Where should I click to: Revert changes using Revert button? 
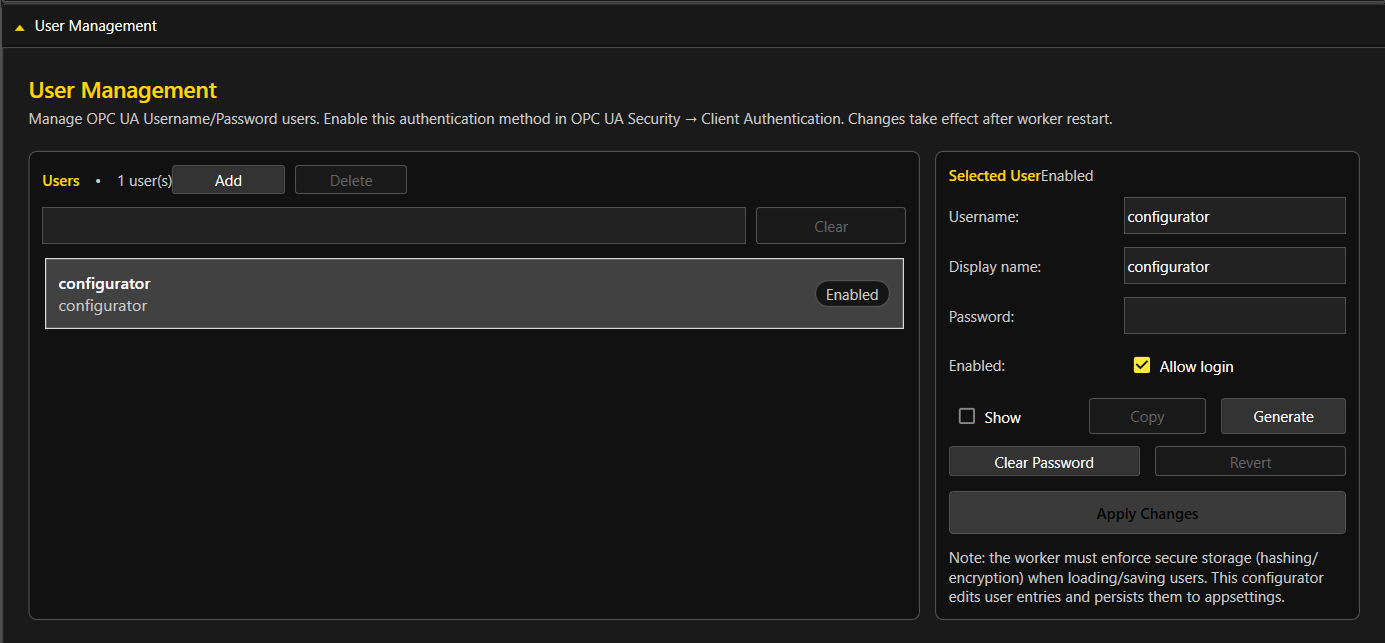(x=1249, y=462)
